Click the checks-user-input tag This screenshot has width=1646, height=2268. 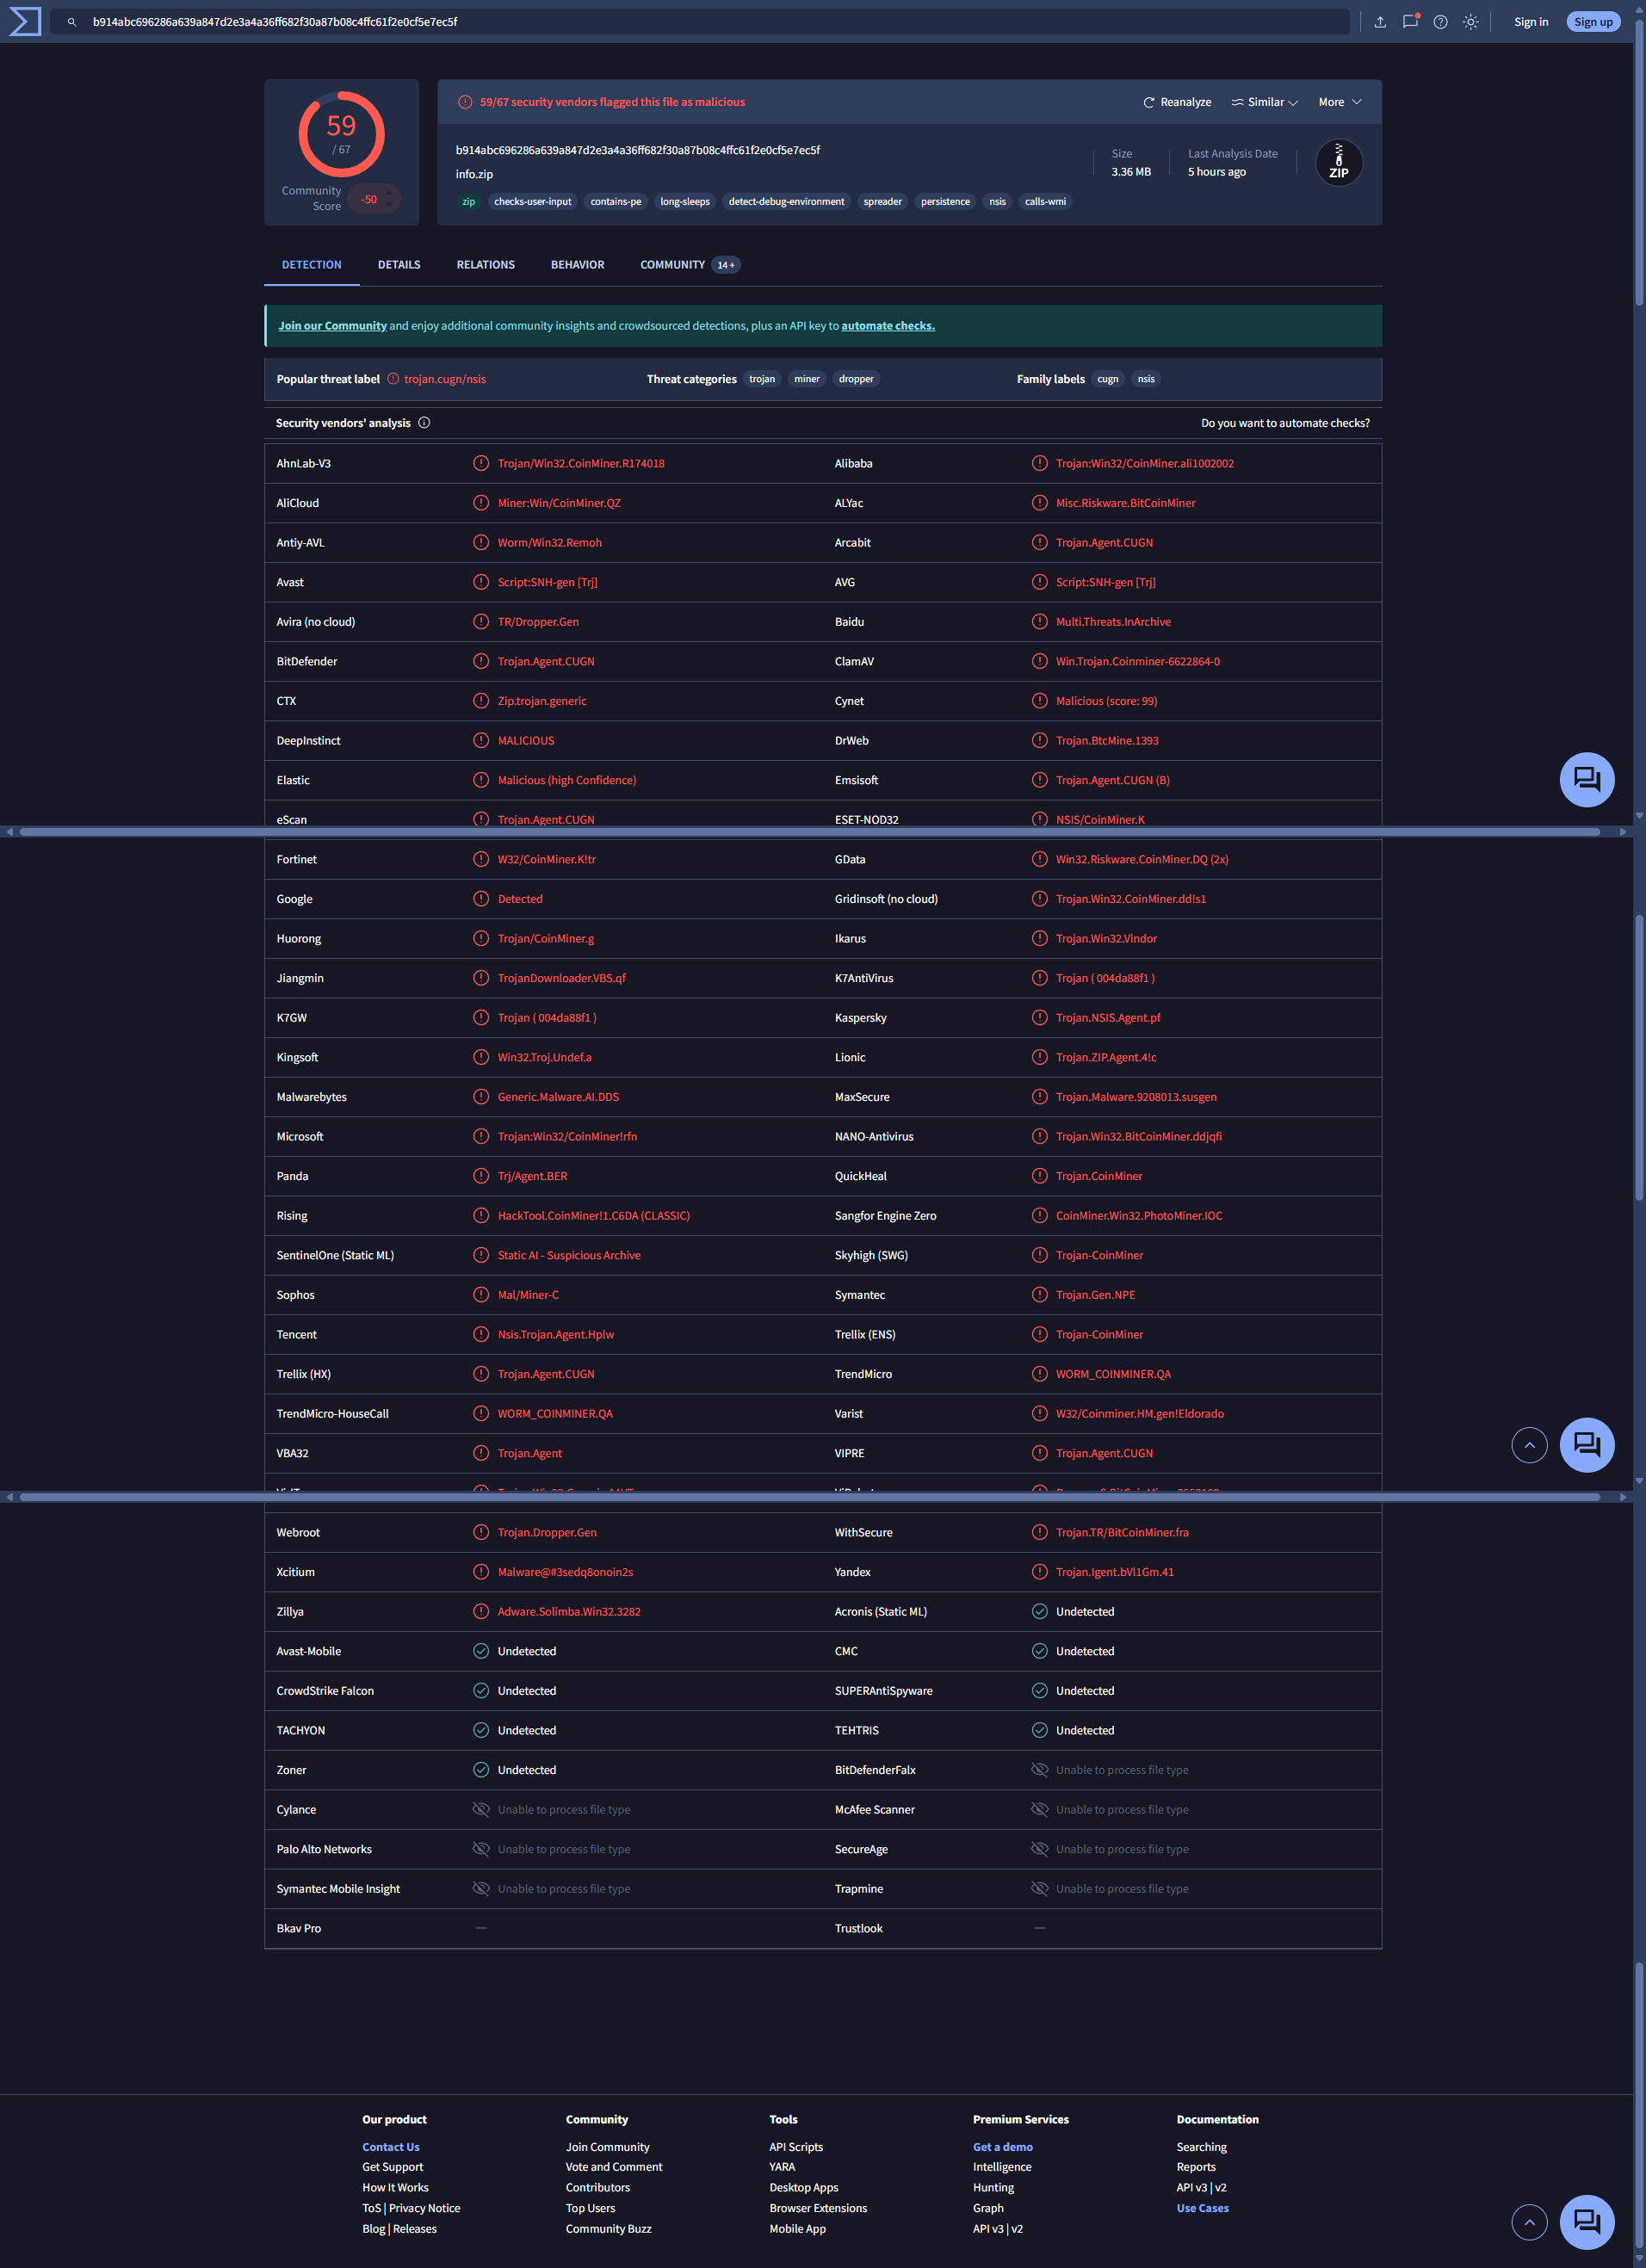(532, 202)
